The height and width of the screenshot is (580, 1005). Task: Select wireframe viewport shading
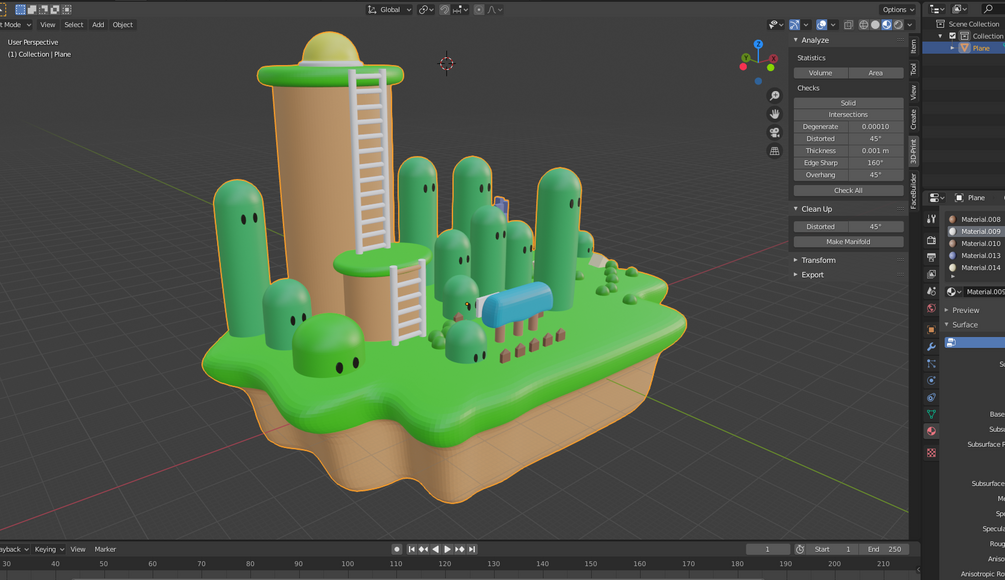[x=863, y=25]
